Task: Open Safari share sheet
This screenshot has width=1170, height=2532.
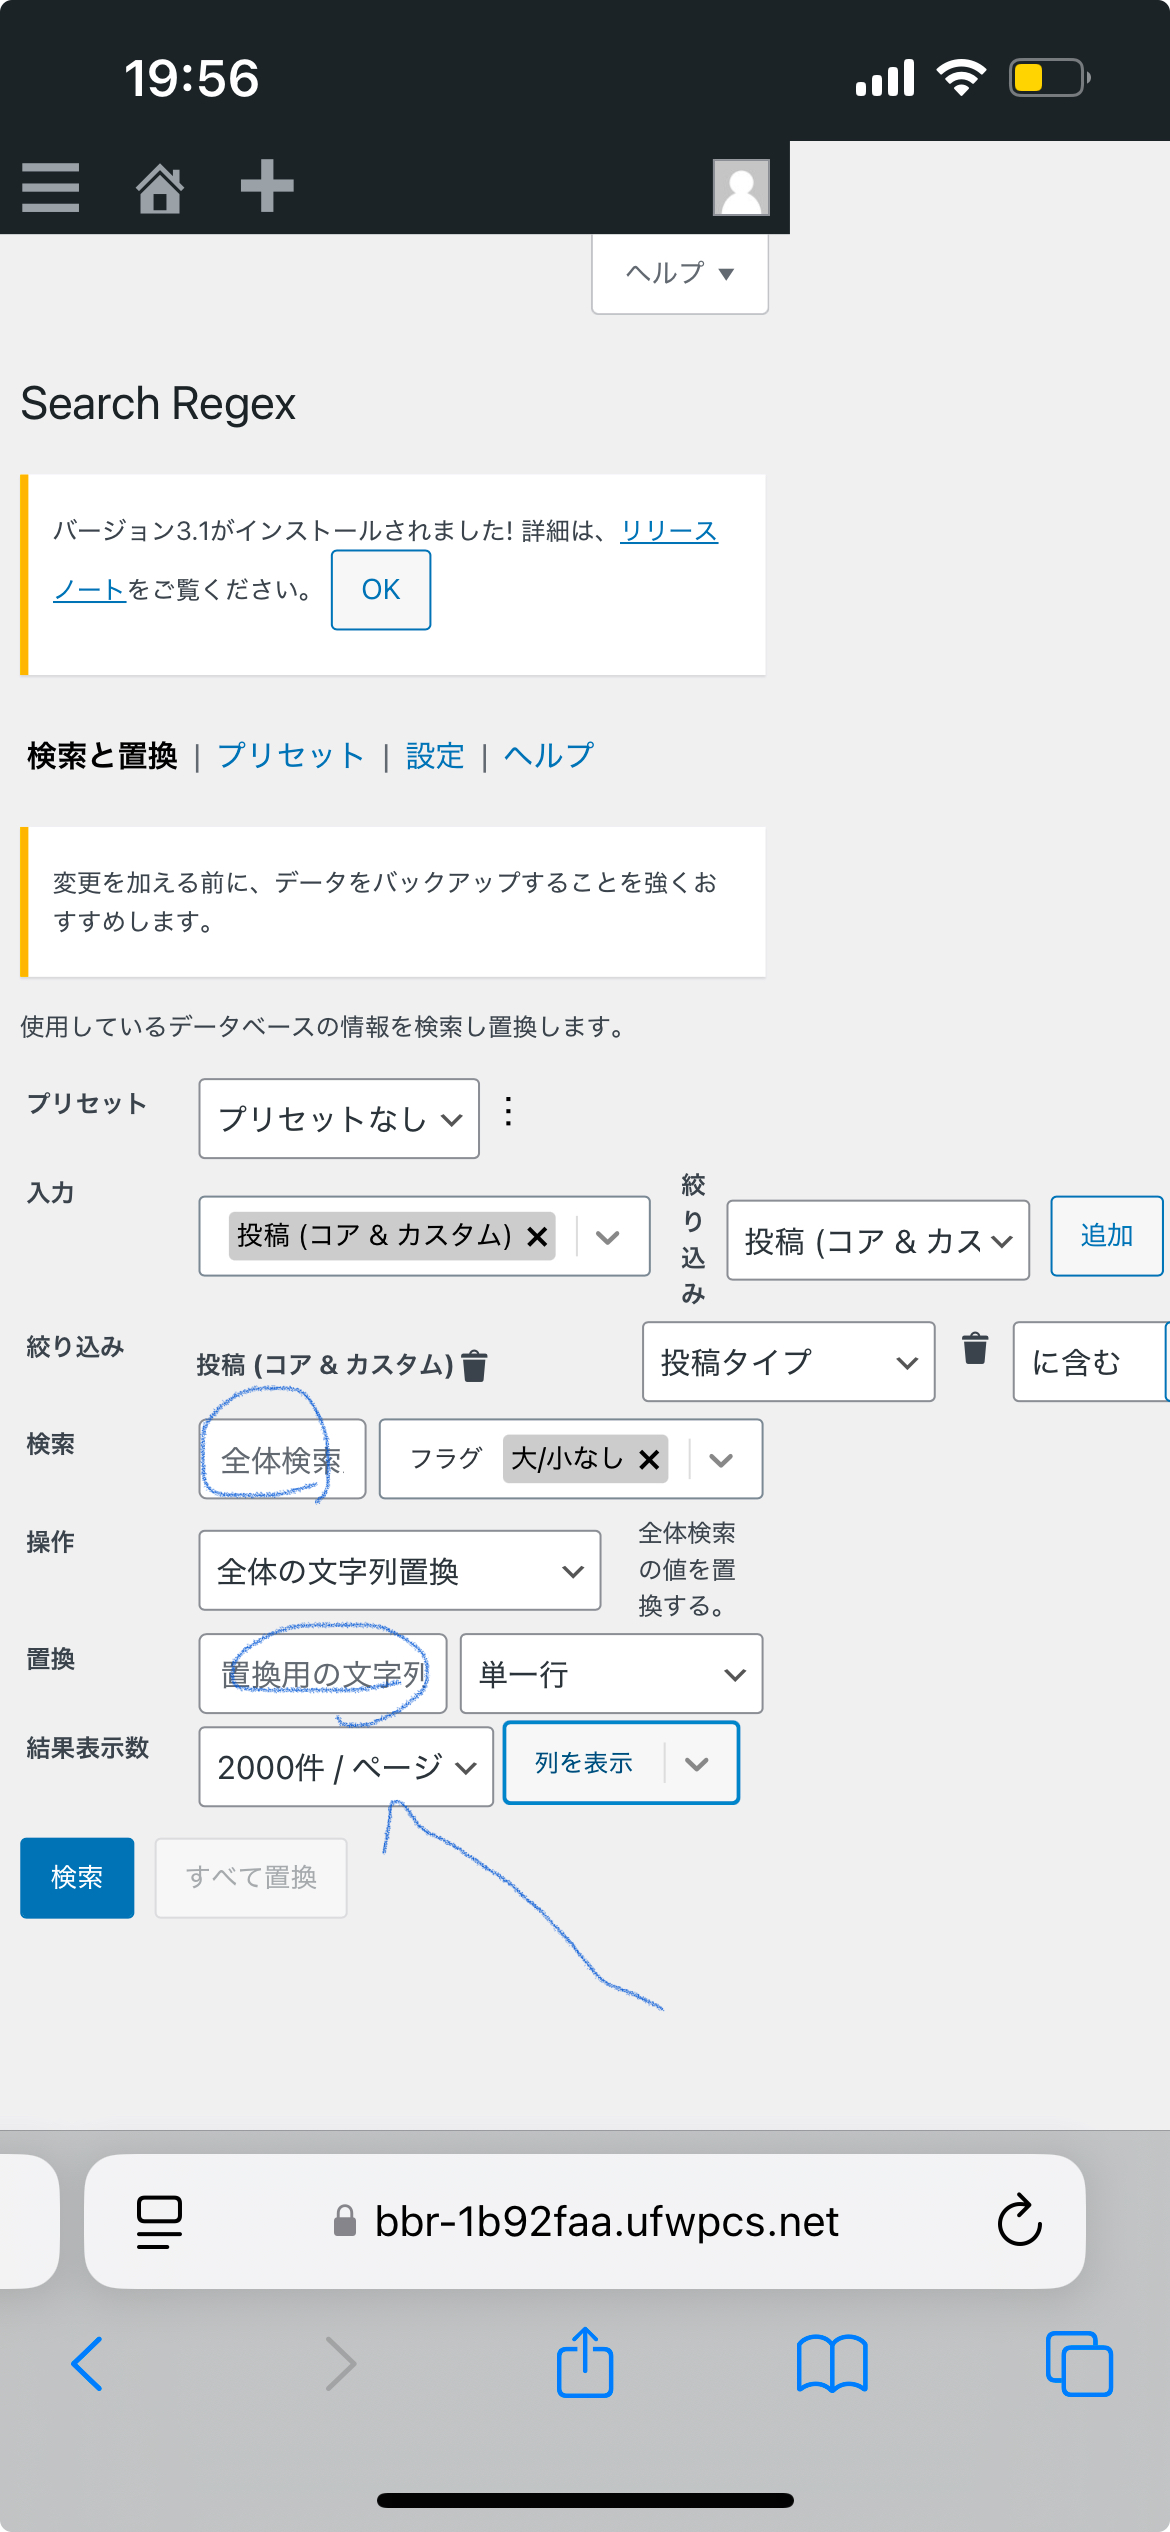Action: click(x=585, y=2364)
